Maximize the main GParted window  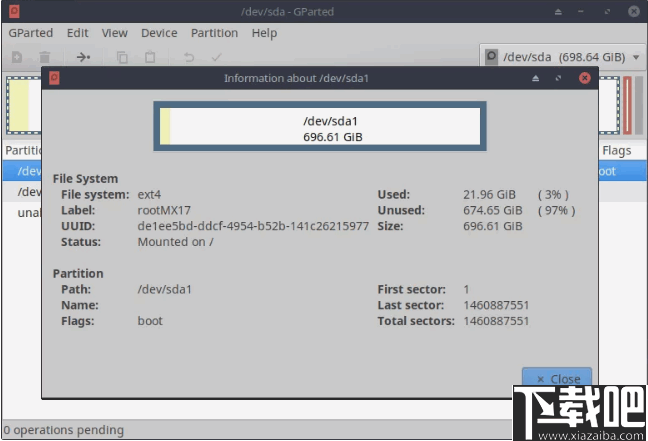click(607, 12)
